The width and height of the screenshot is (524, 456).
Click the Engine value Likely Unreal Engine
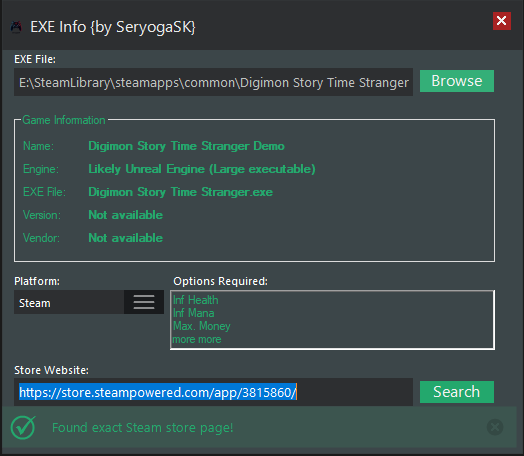(x=202, y=169)
